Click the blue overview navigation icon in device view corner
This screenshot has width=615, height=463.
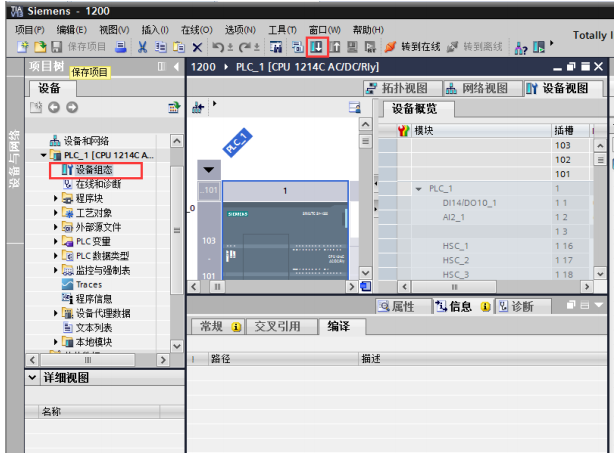pos(365,286)
